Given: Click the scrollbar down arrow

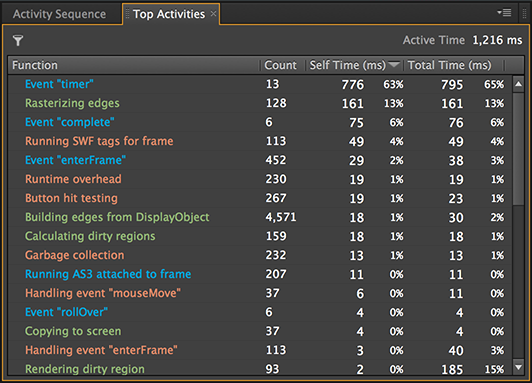Looking at the screenshot, I should pyautogui.click(x=518, y=367).
